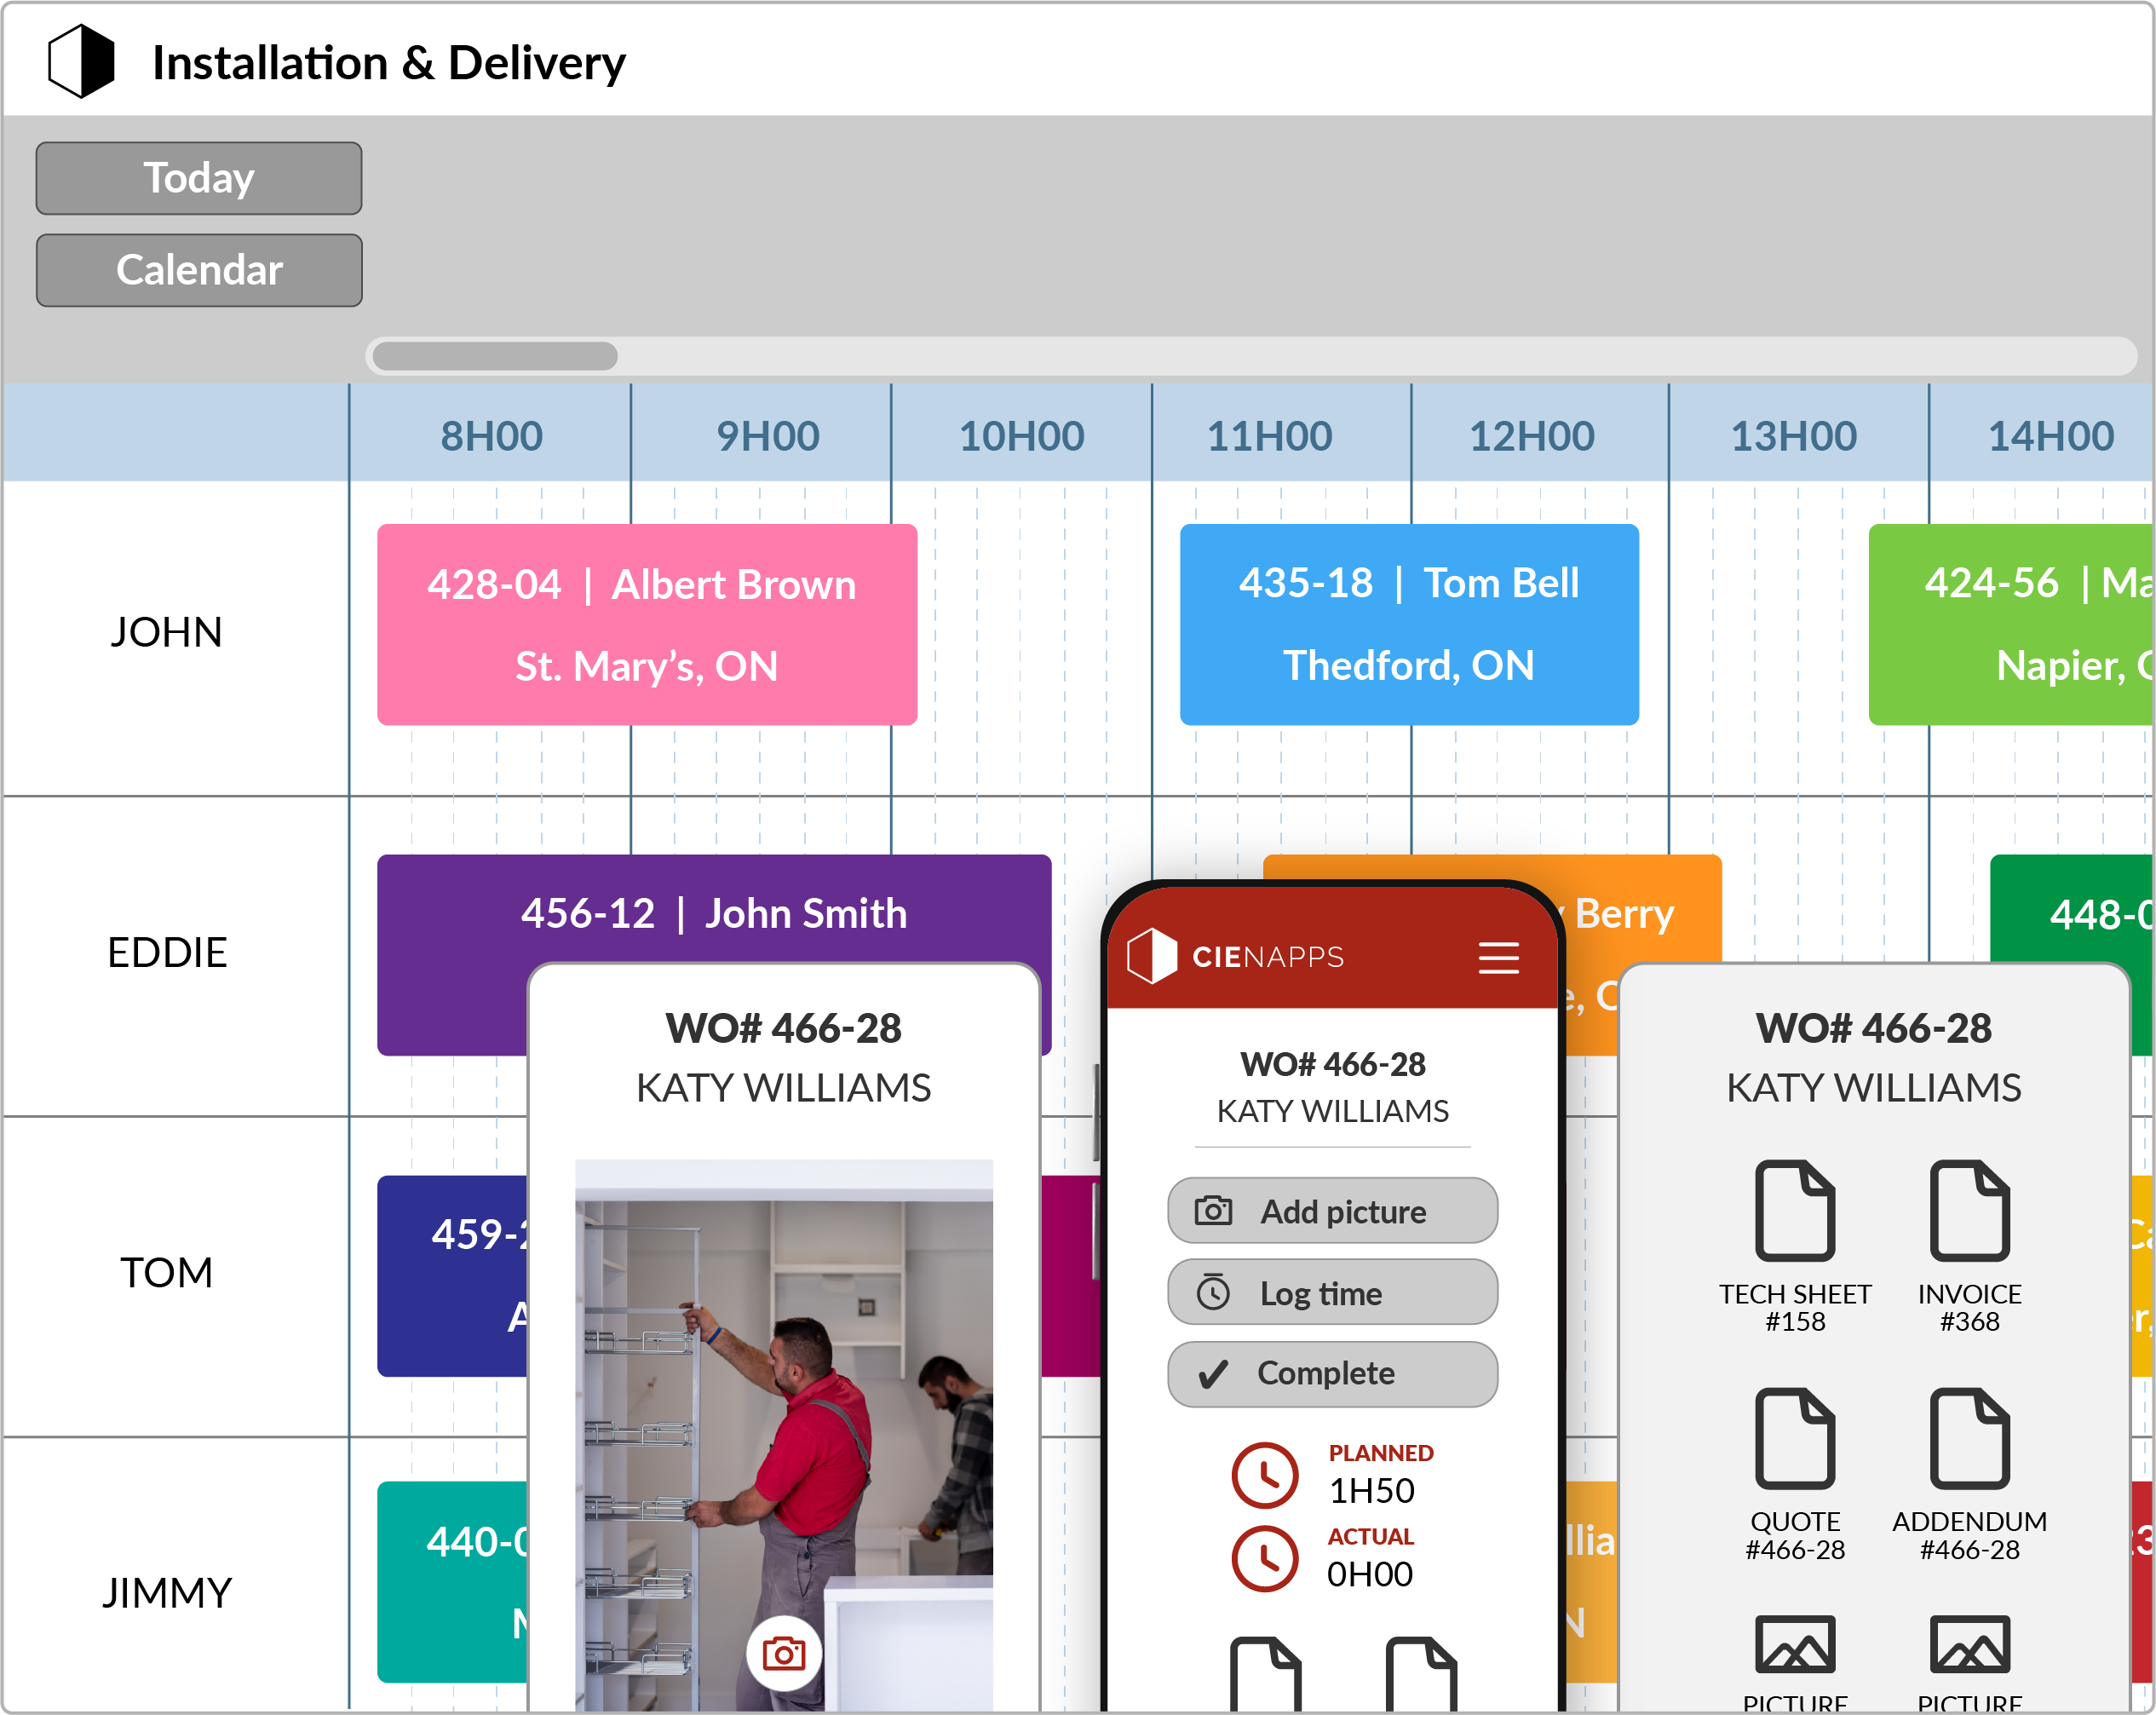The image size is (2156, 1715).
Task: Tap the Log time button
Action: 1332,1293
